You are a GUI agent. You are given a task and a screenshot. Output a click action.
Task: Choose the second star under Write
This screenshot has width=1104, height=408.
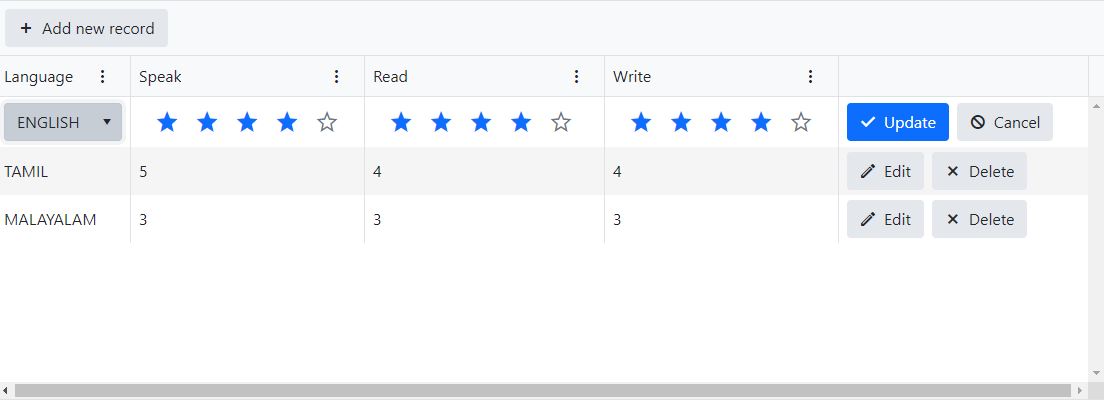pyautogui.click(x=681, y=122)
